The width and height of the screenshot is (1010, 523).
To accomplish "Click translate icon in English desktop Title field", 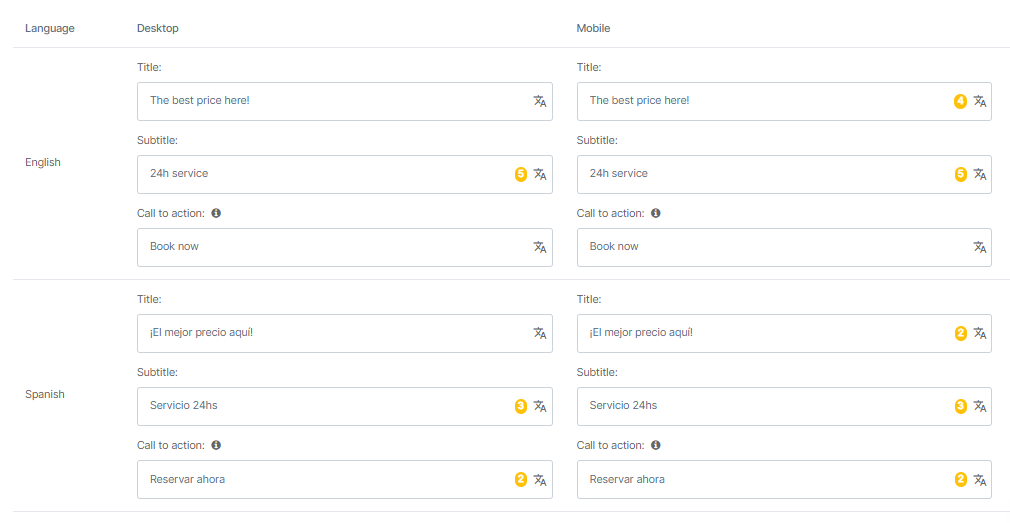I will [540, 101].
